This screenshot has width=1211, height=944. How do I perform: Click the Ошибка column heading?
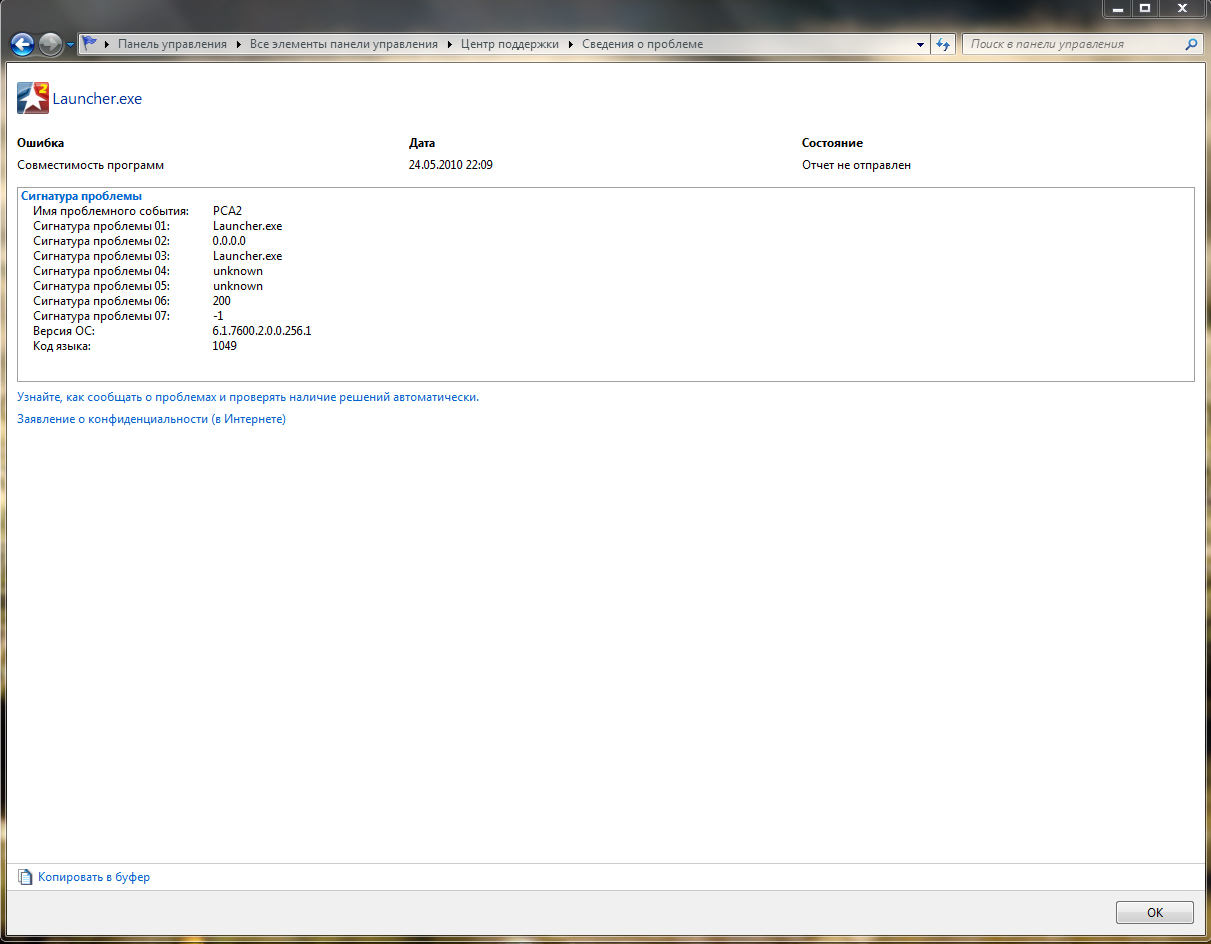[41, 143]
